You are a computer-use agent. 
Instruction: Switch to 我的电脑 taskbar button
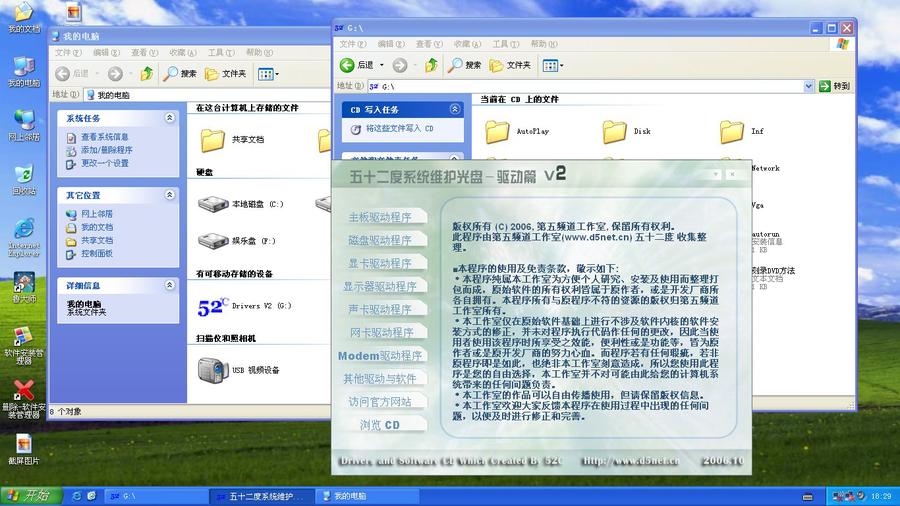366,496
